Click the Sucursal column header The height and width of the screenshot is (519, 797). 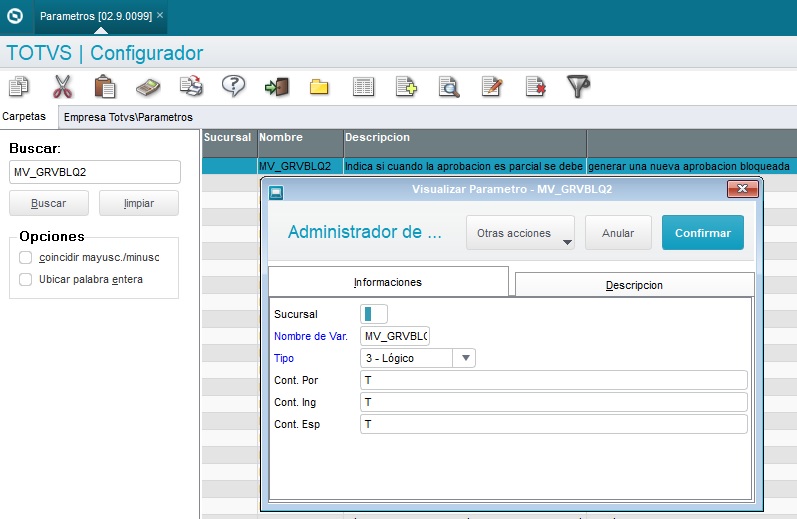coord(229,143)
